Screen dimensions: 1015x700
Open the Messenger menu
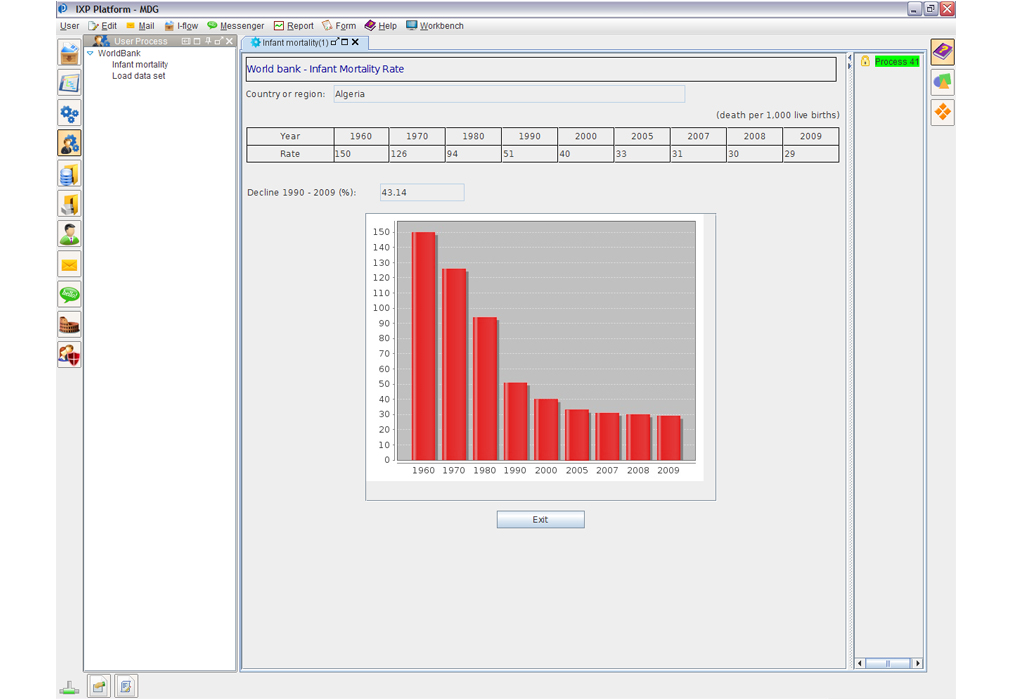(x=236, y=26)
